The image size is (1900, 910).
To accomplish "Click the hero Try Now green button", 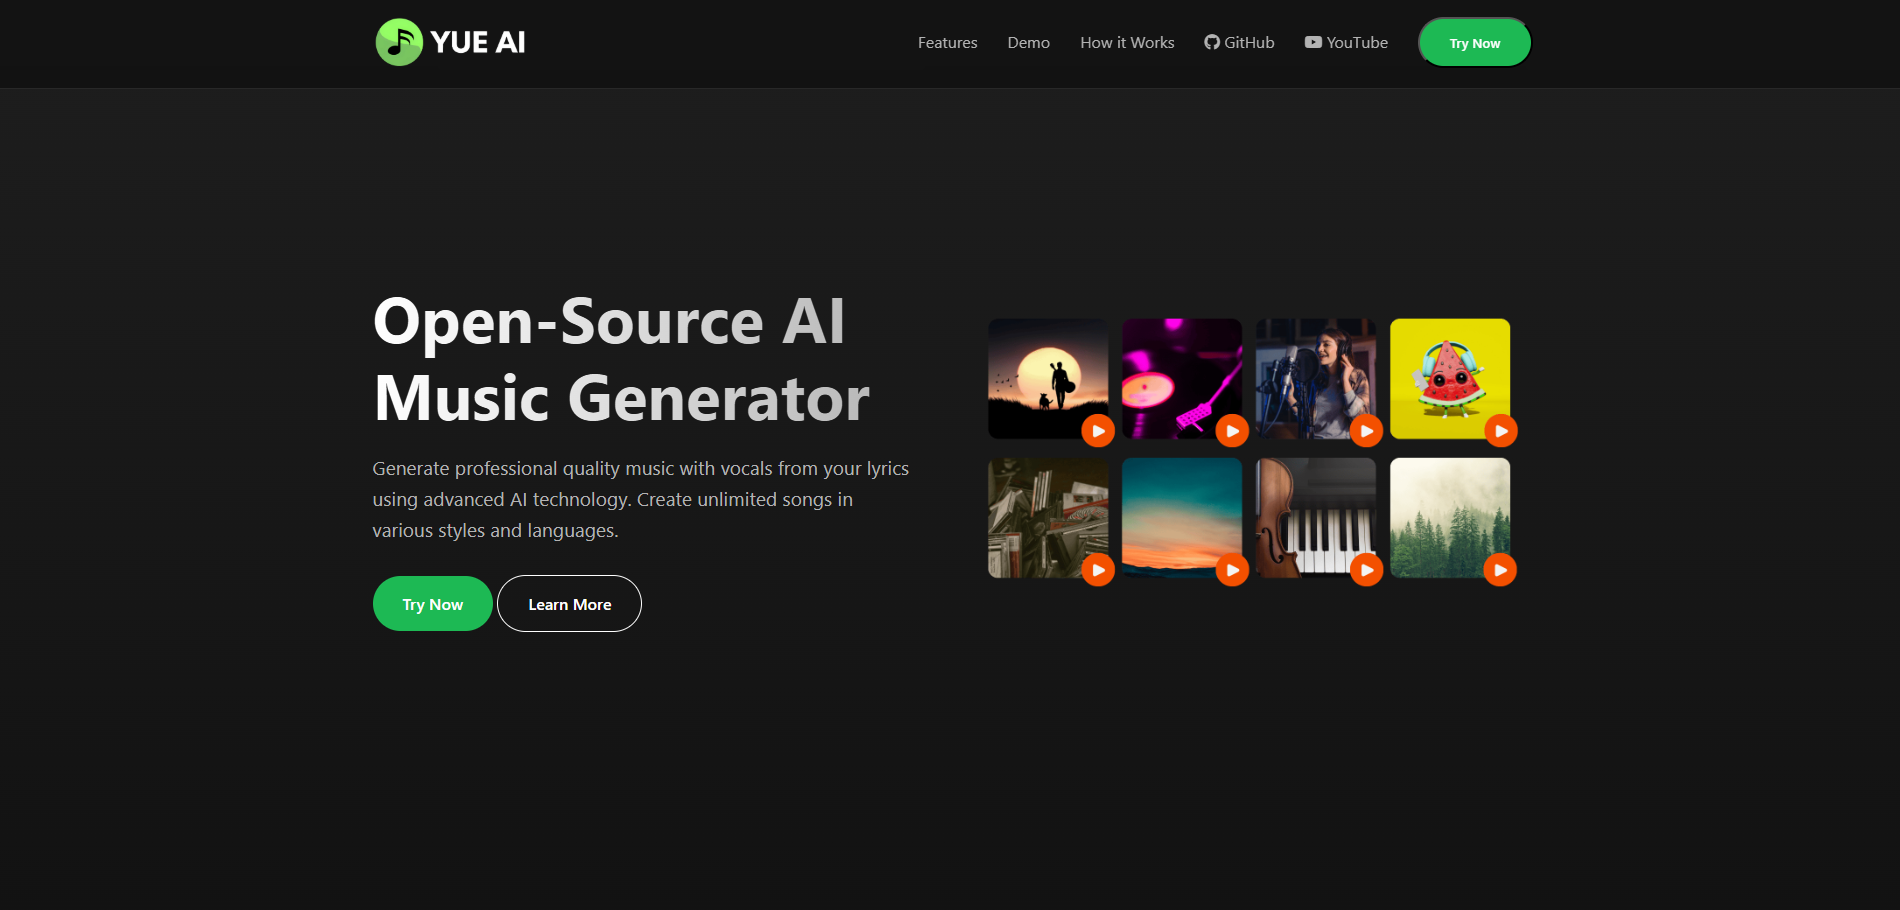I will (432, 604).
